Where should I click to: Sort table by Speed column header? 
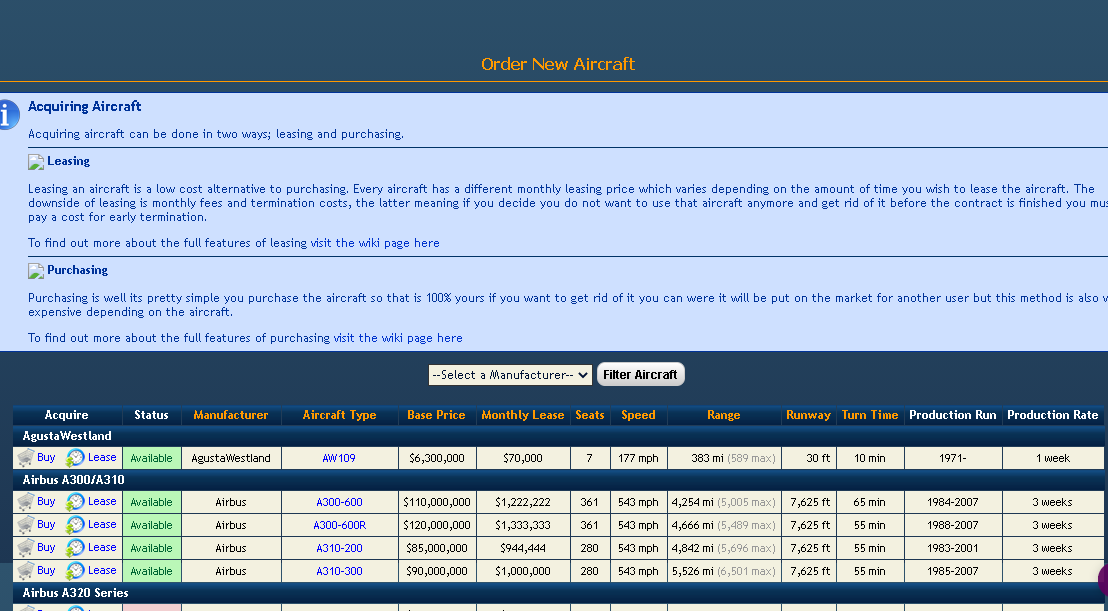(x=638, y=415)
